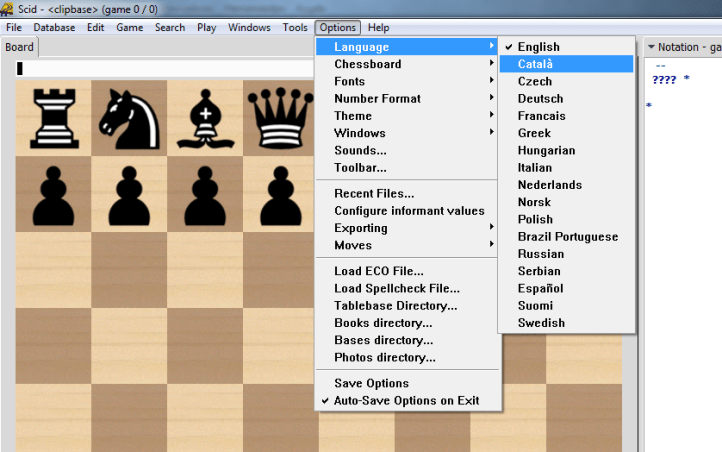
Task: Click the black bishop piece
Action: point(205,117)
